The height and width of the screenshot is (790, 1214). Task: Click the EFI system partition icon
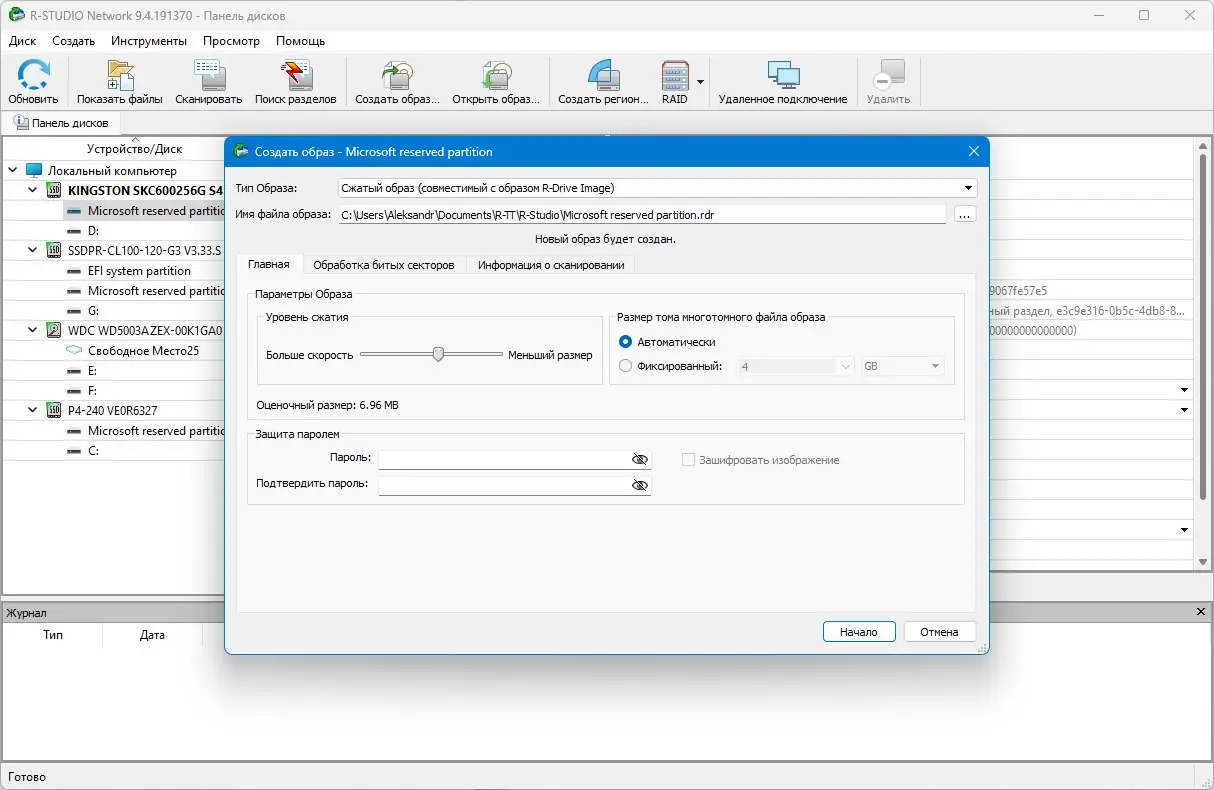74,271
